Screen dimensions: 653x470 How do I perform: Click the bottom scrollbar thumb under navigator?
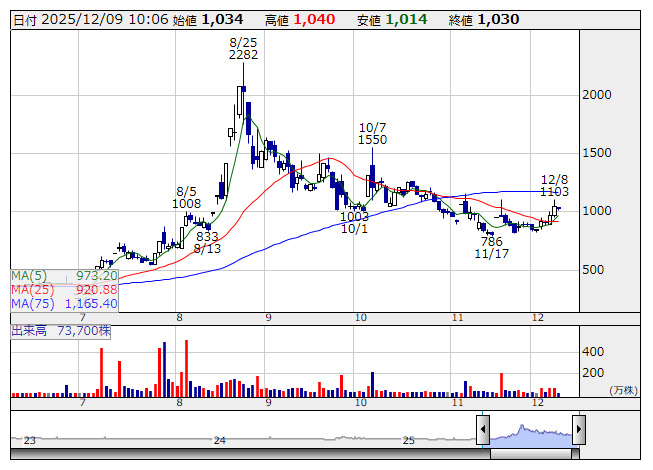click(530, 453)
